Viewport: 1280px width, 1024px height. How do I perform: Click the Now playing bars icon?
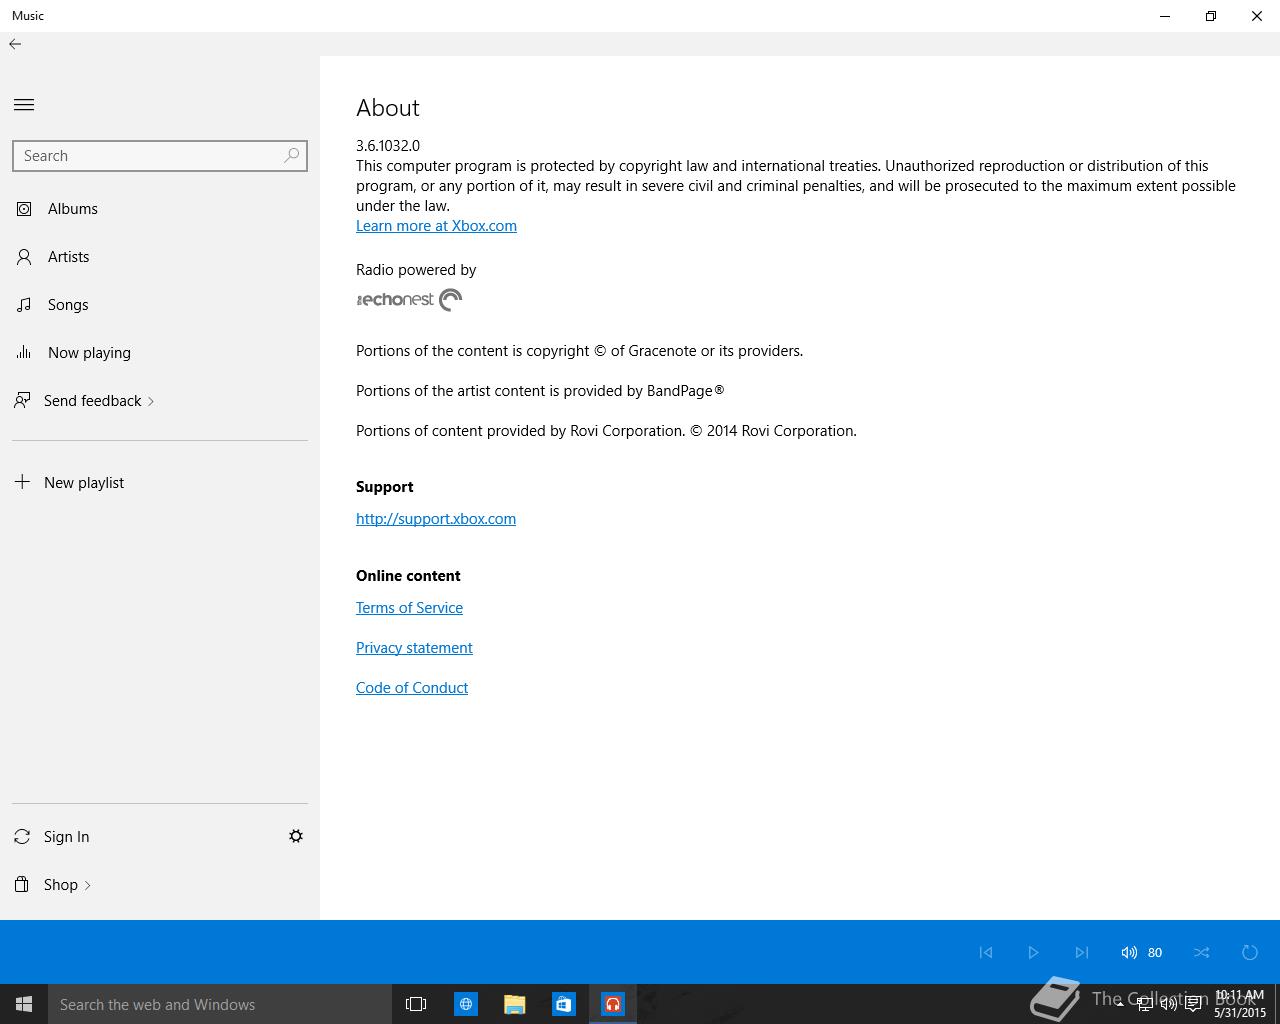coord(24,352)
